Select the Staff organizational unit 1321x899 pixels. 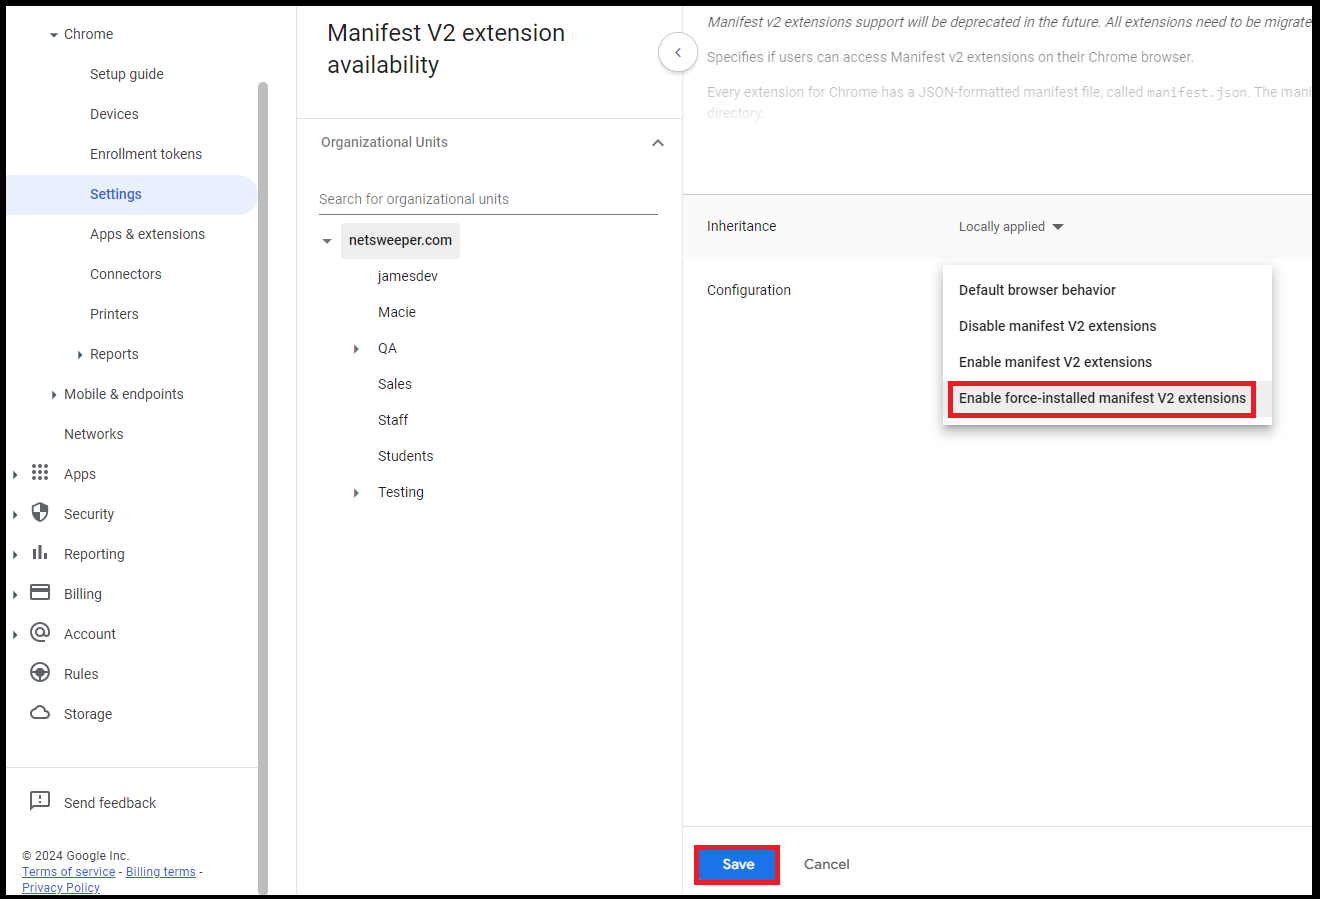coord(393,420)
